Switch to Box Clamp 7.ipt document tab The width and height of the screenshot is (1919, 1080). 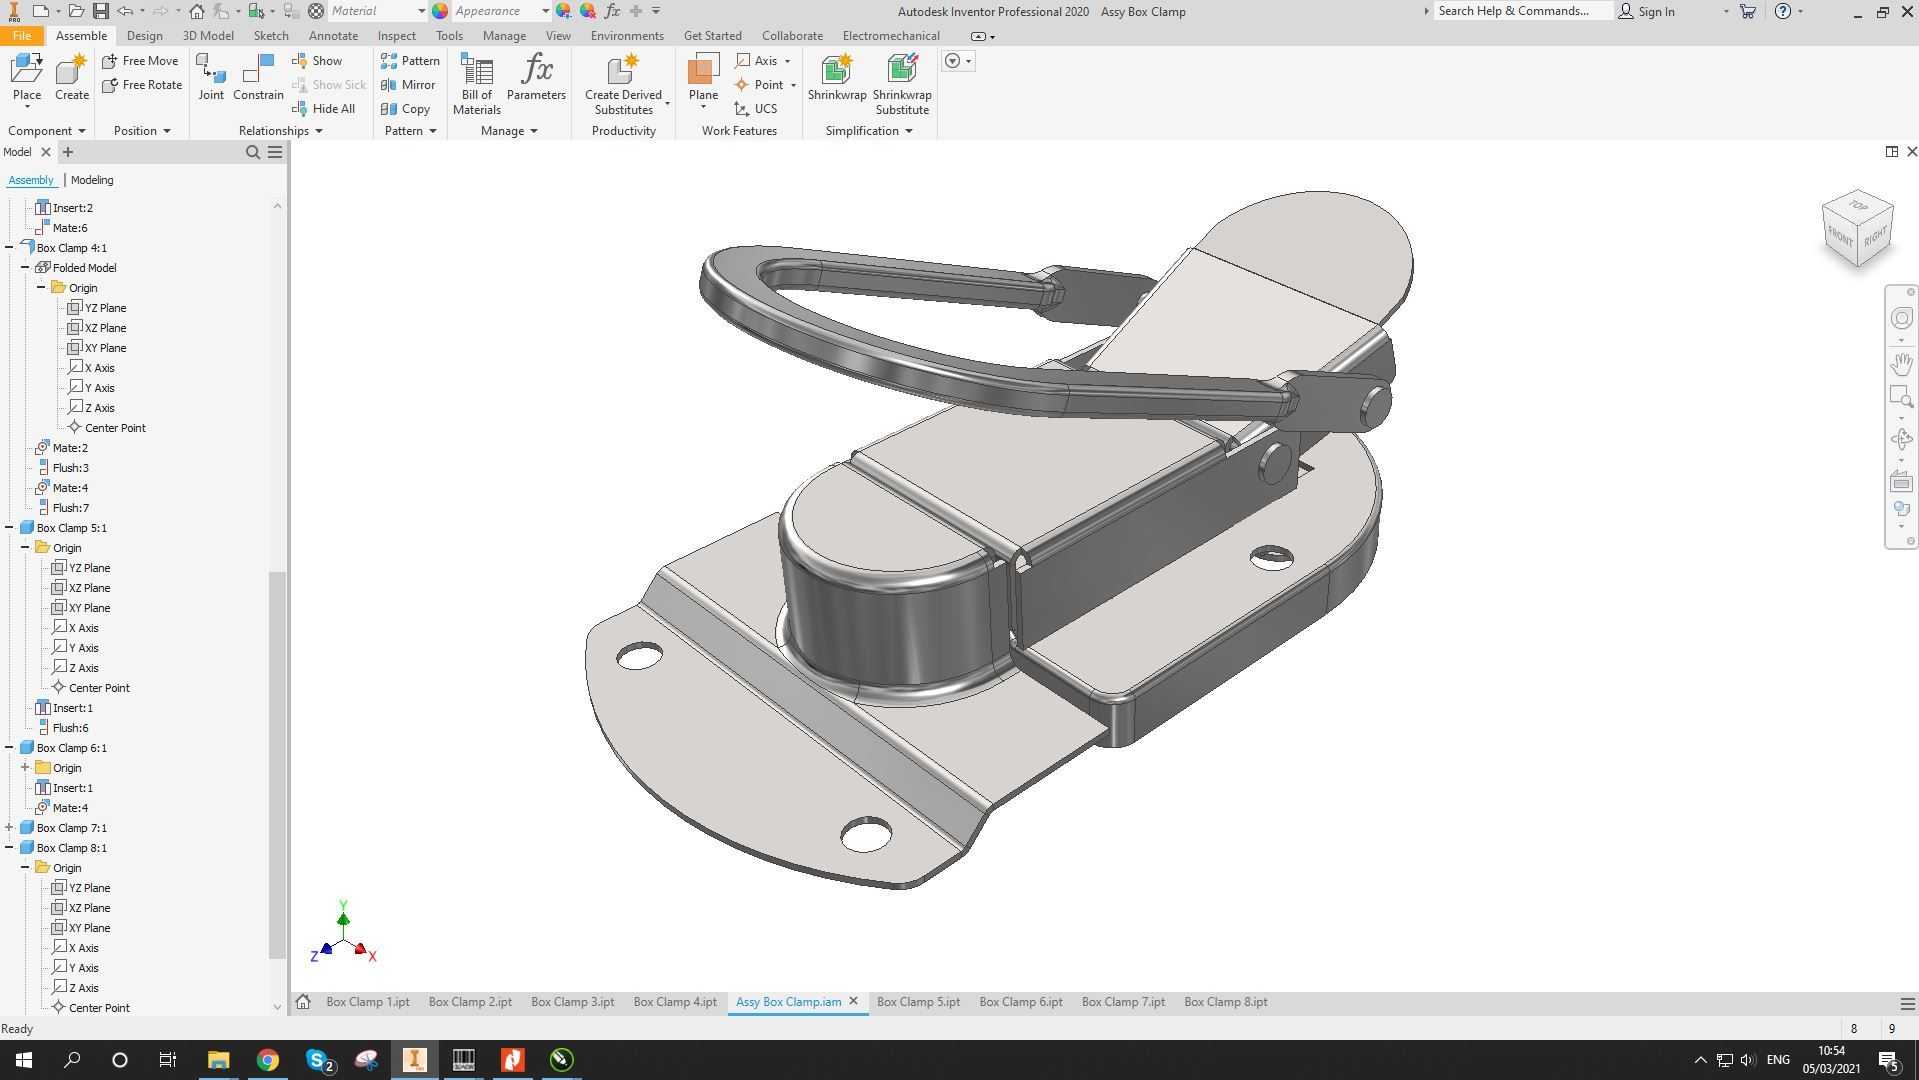pyautogui.click(x=1123, y=1002)
